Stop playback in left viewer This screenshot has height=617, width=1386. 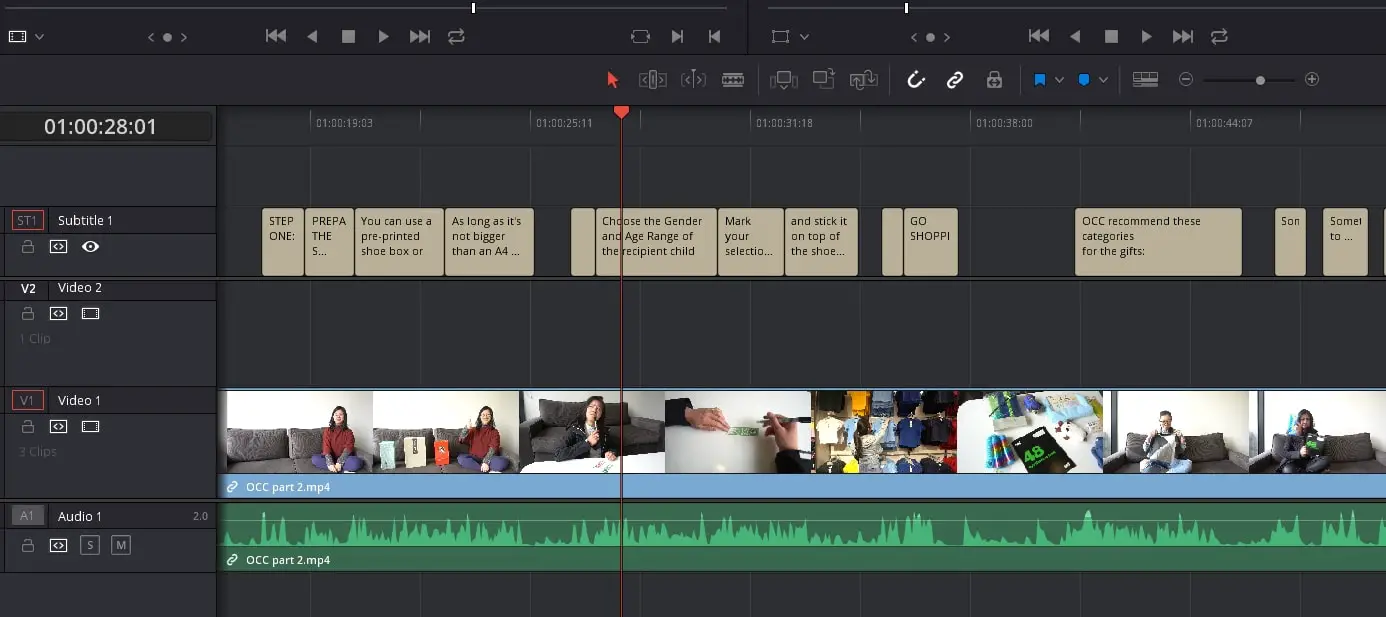tap(348, 36)
